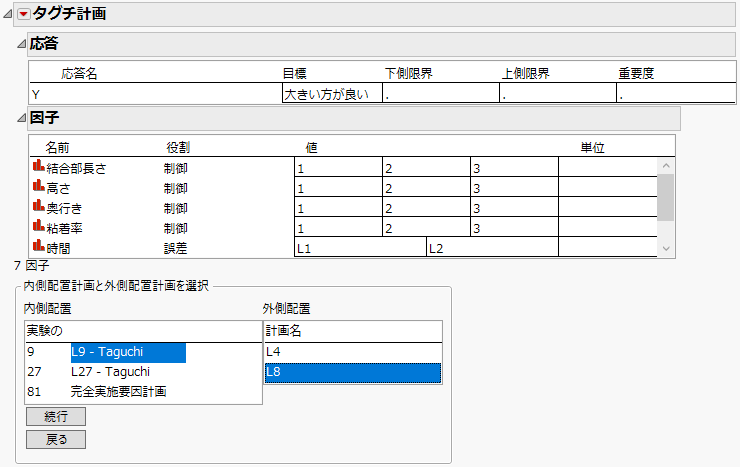This screenshot has width=740, height=467.
Task: Click the factor name 粘着率
Action: pos(64,229)
